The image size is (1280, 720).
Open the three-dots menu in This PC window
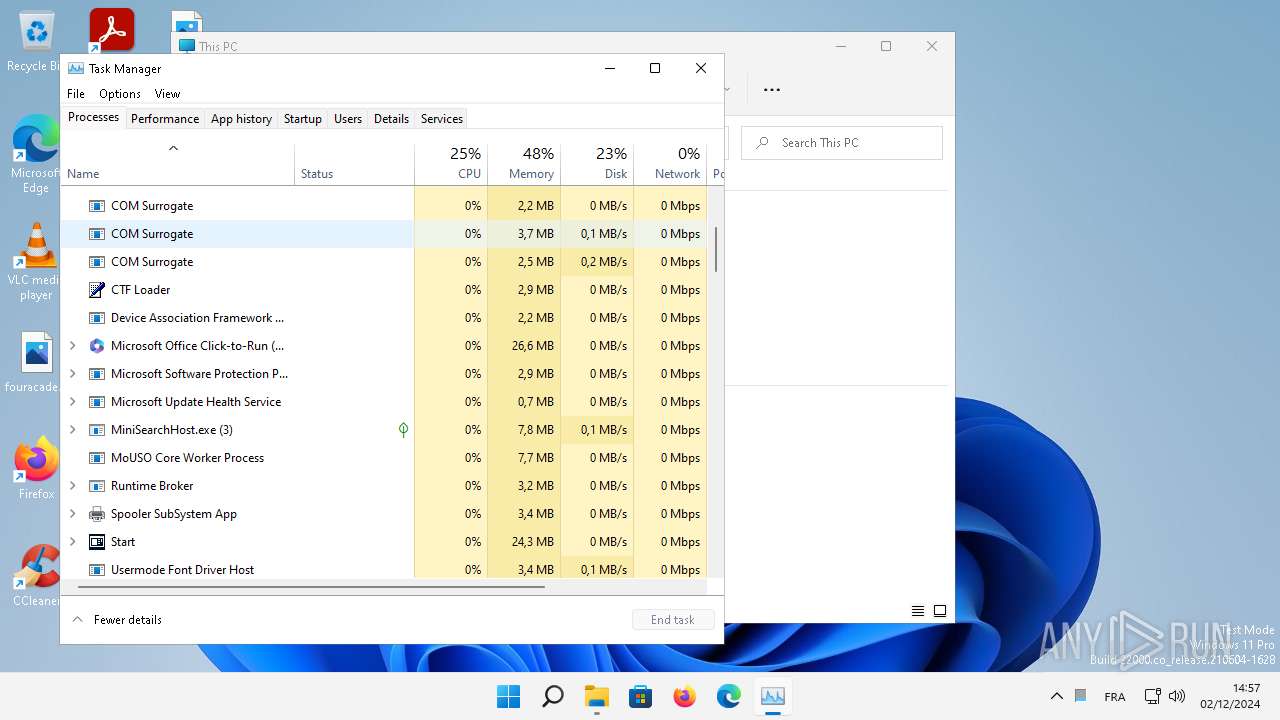coord(772,89)
